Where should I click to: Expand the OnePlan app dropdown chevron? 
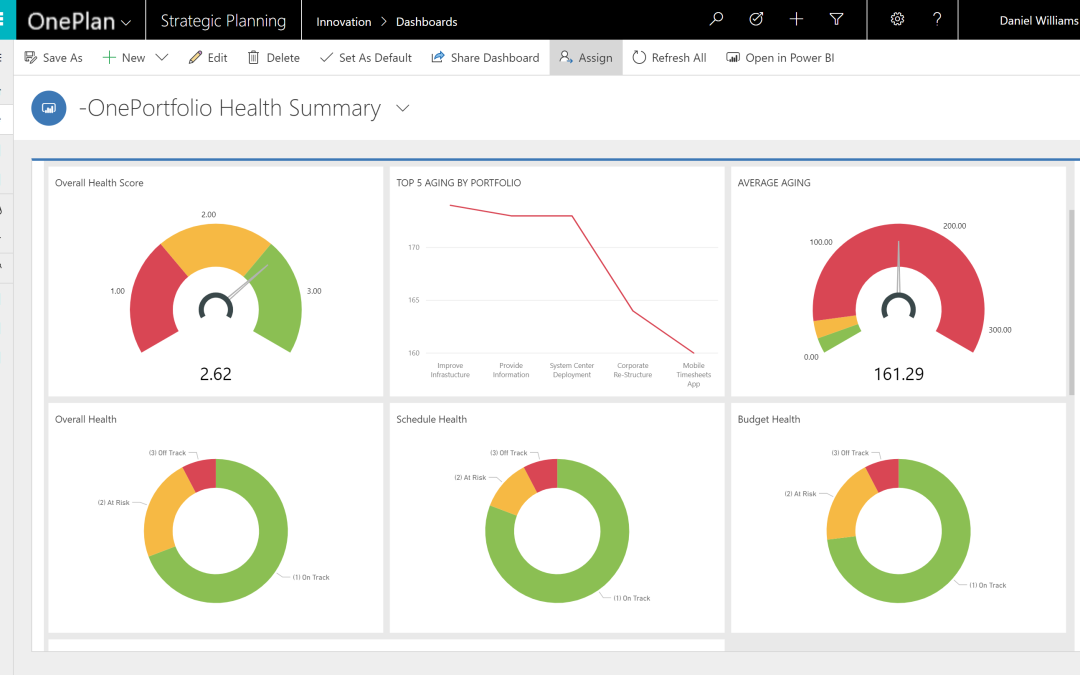pos(125,22)
